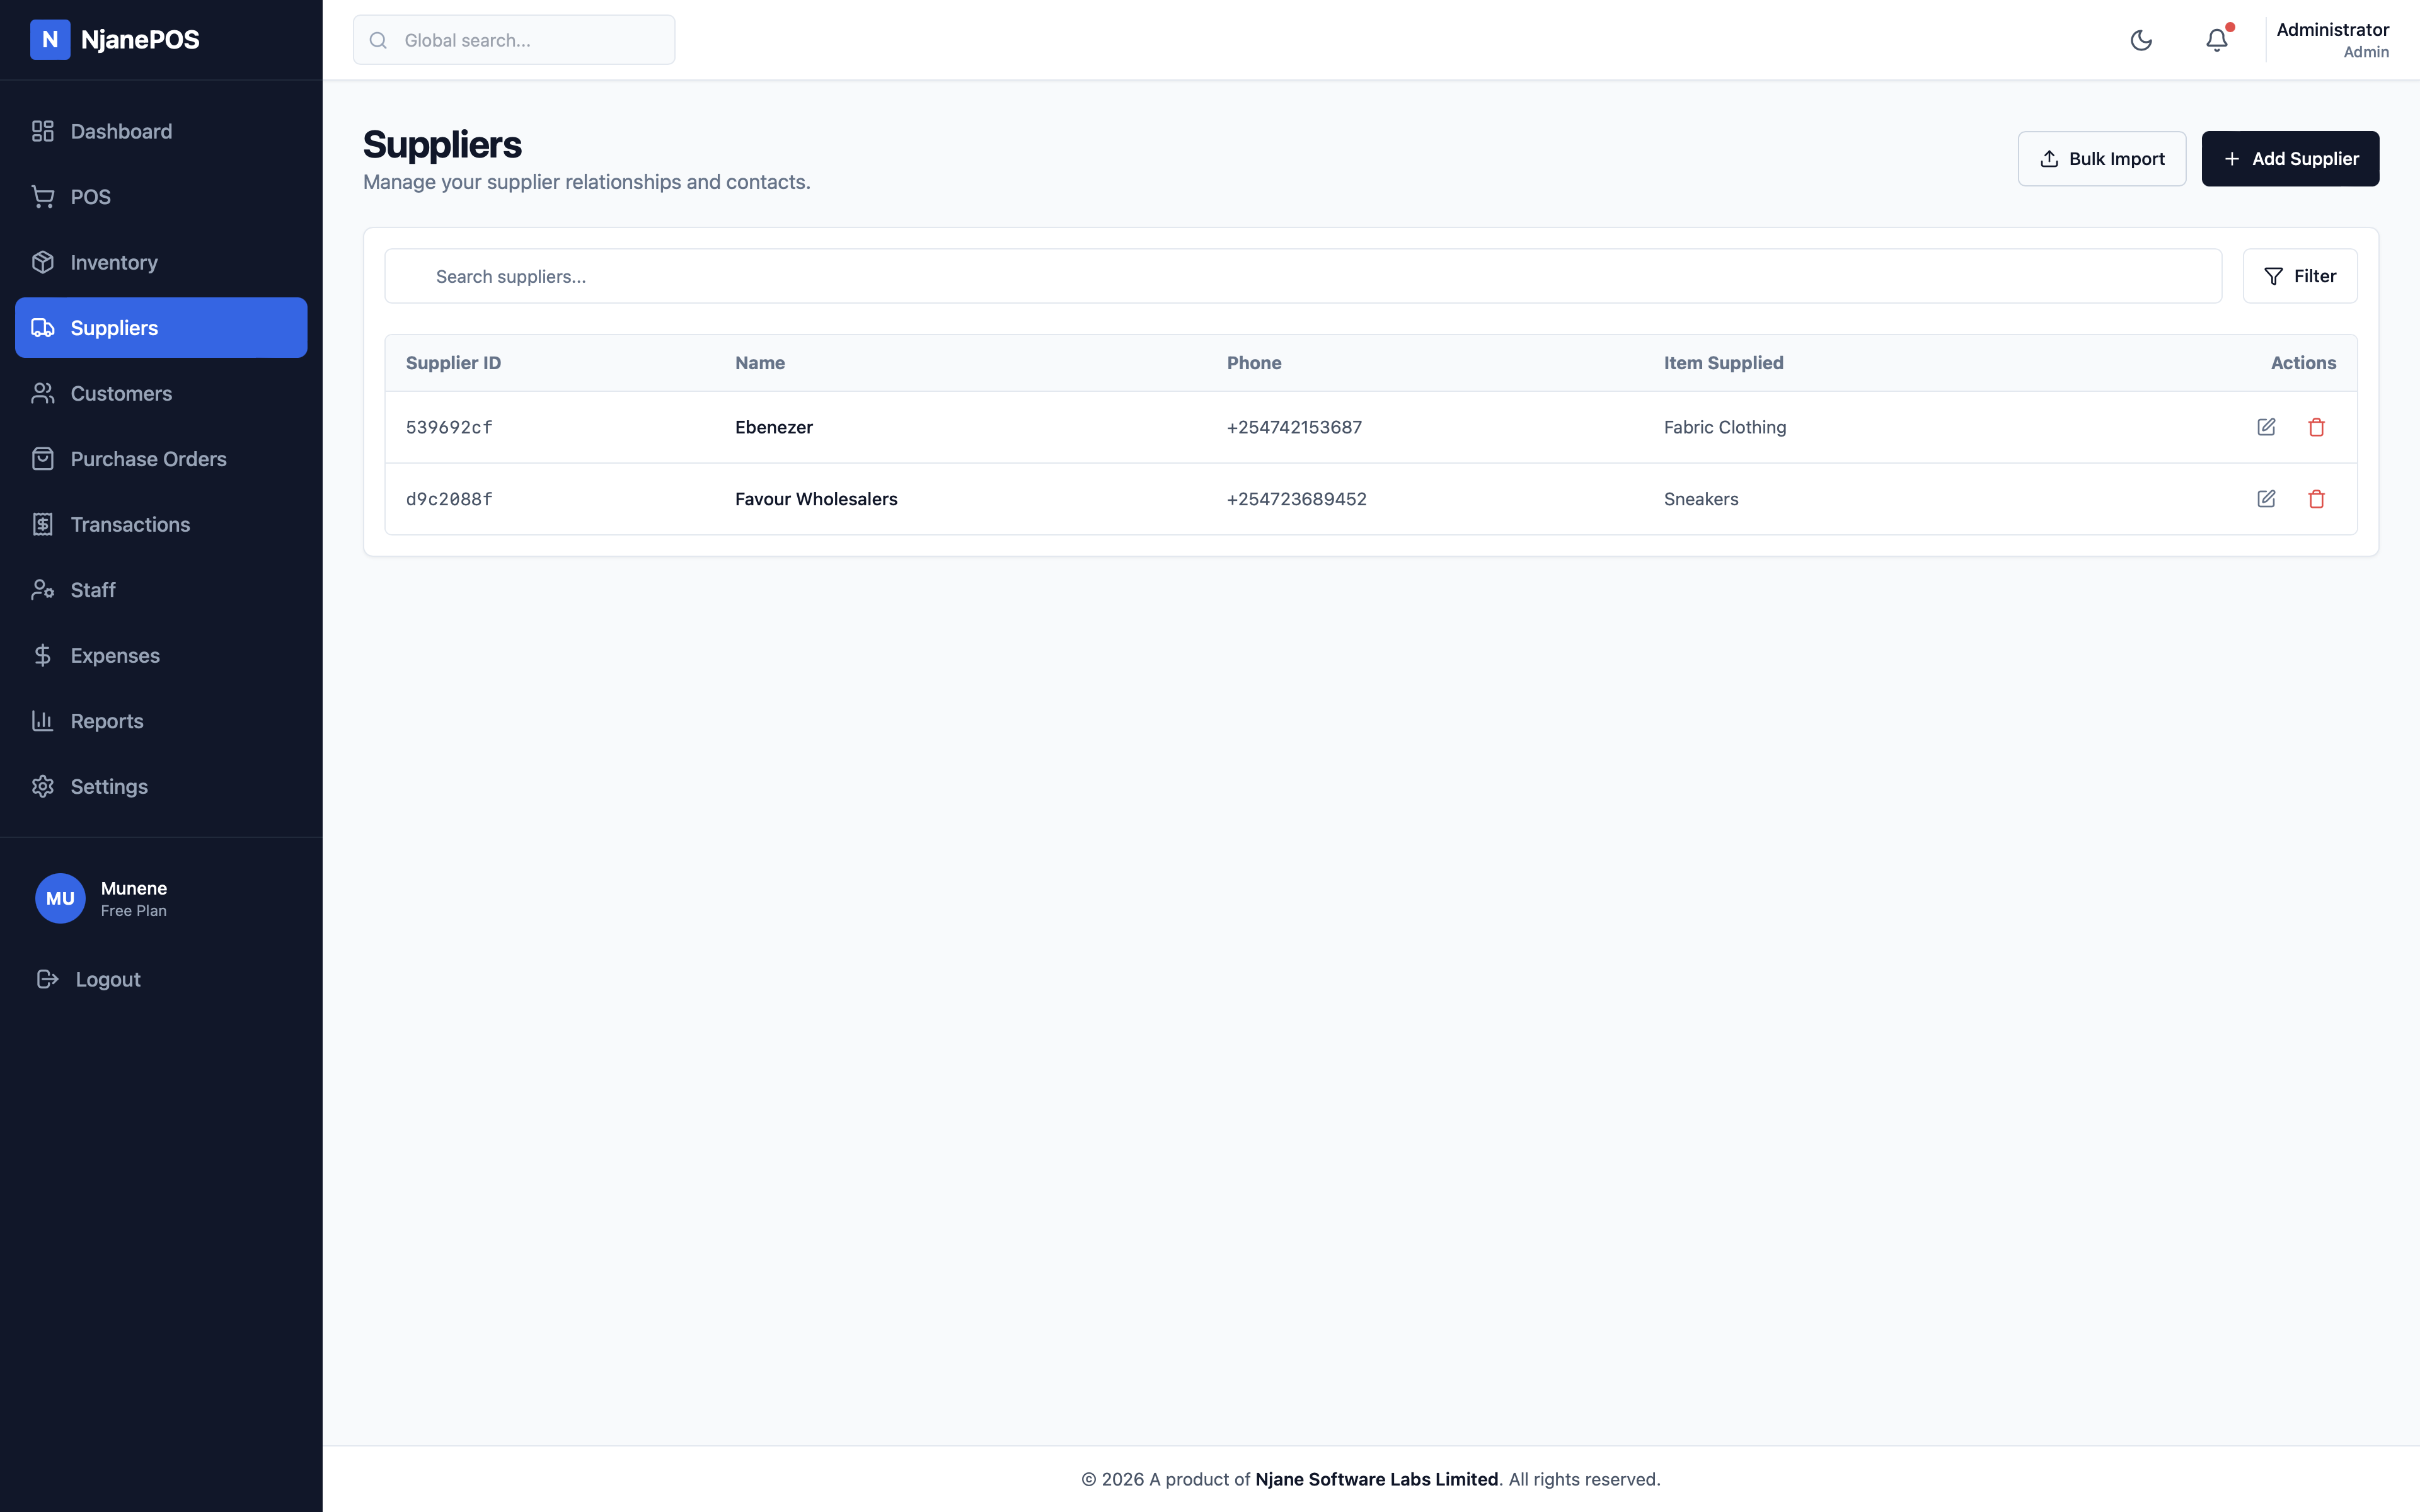
Task: Select the POS cart icon in sidebar
Action: [x=43, y=196]
